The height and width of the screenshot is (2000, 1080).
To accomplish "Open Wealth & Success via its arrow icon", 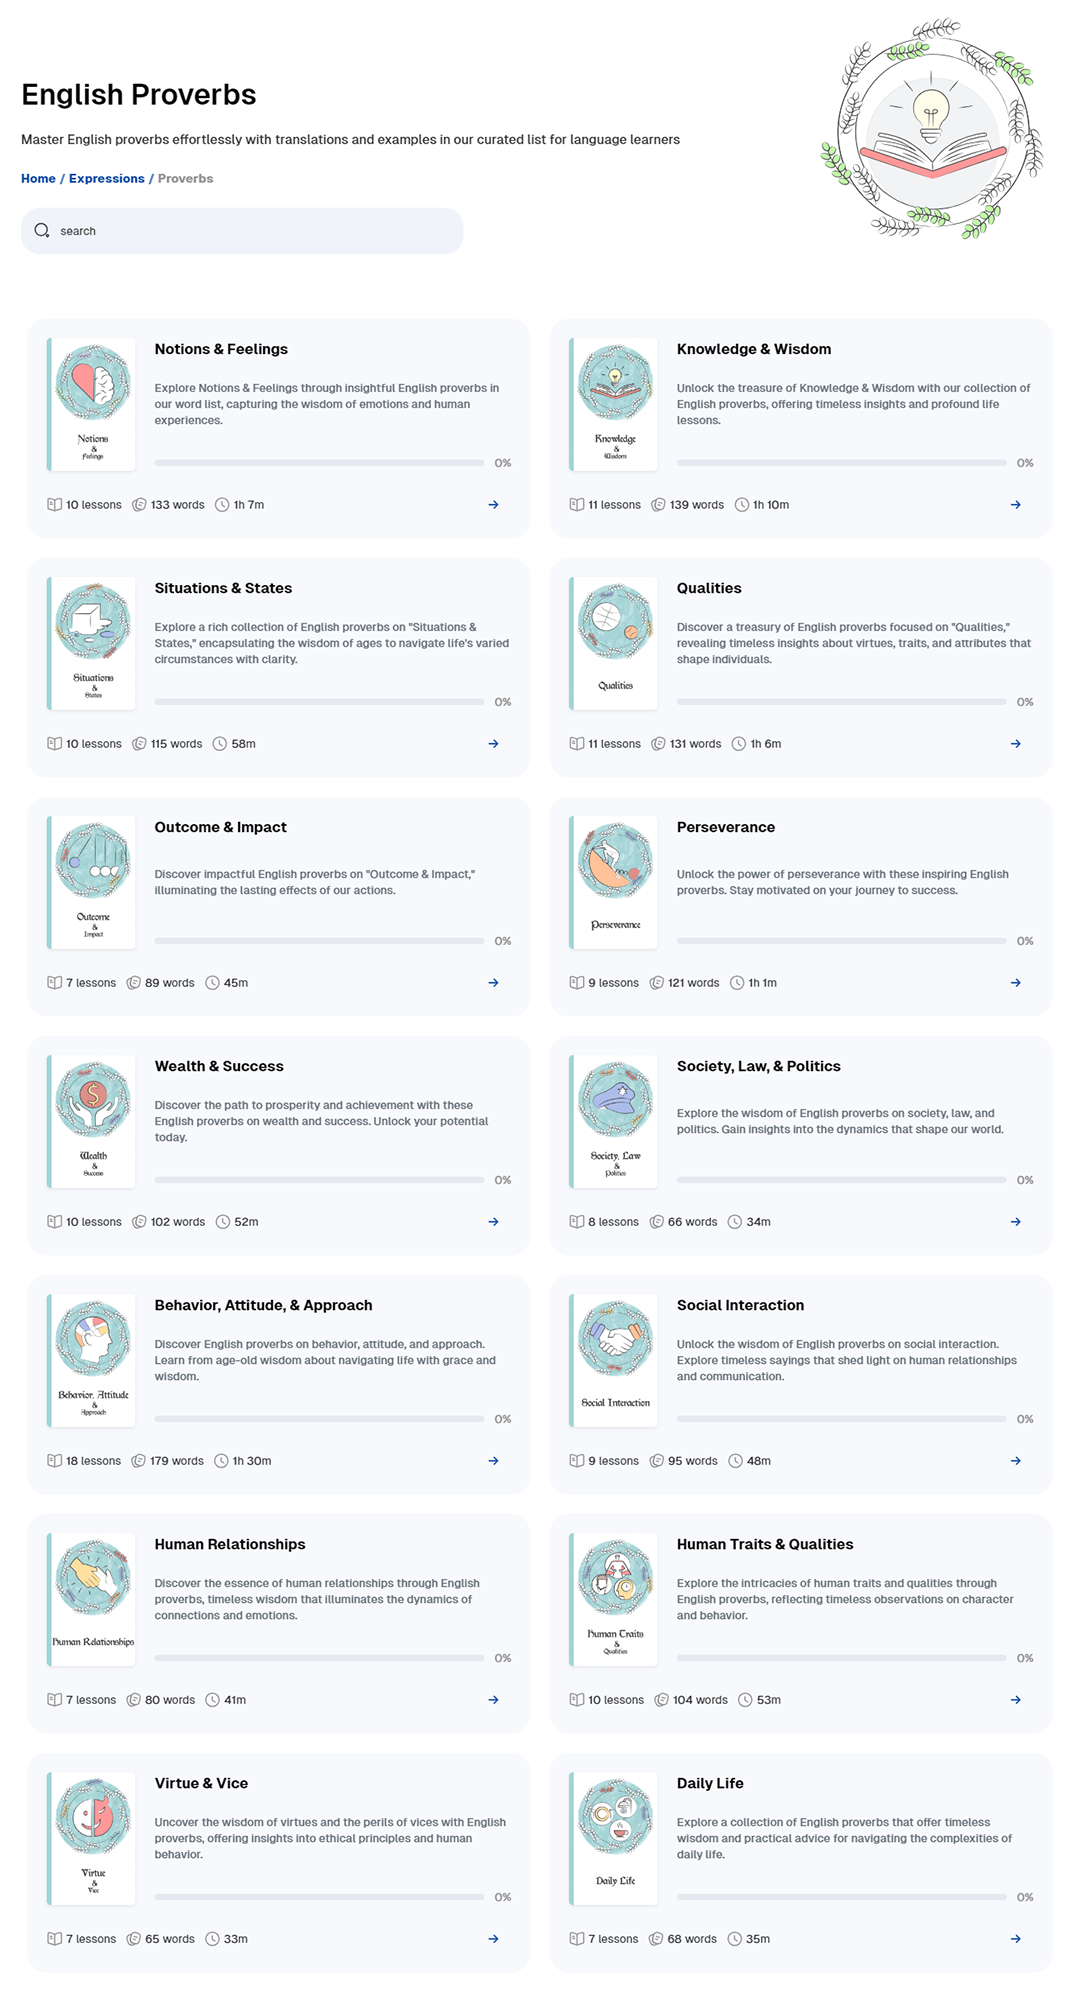I will pyautogui.click(x=493, y=1222).
